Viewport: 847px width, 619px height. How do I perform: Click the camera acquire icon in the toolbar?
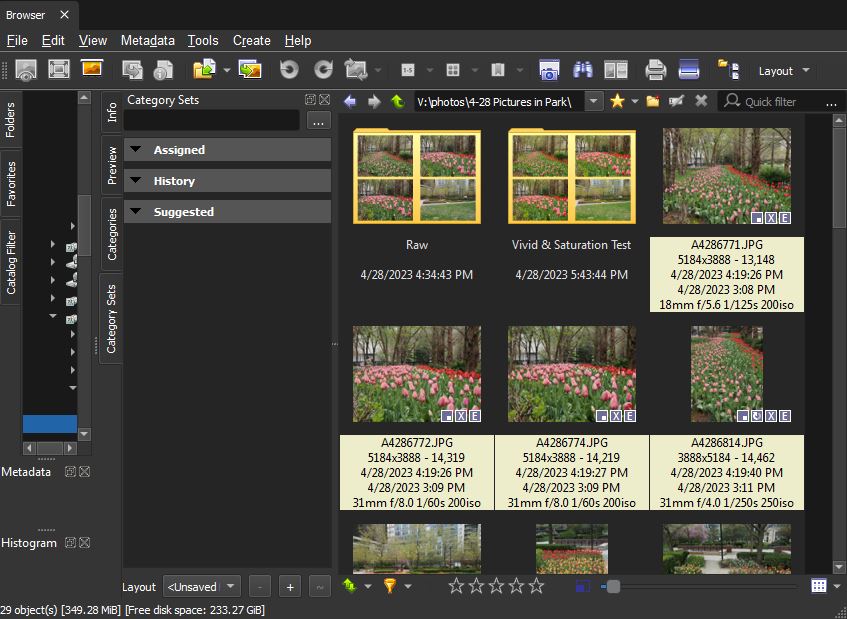[549, 70]
